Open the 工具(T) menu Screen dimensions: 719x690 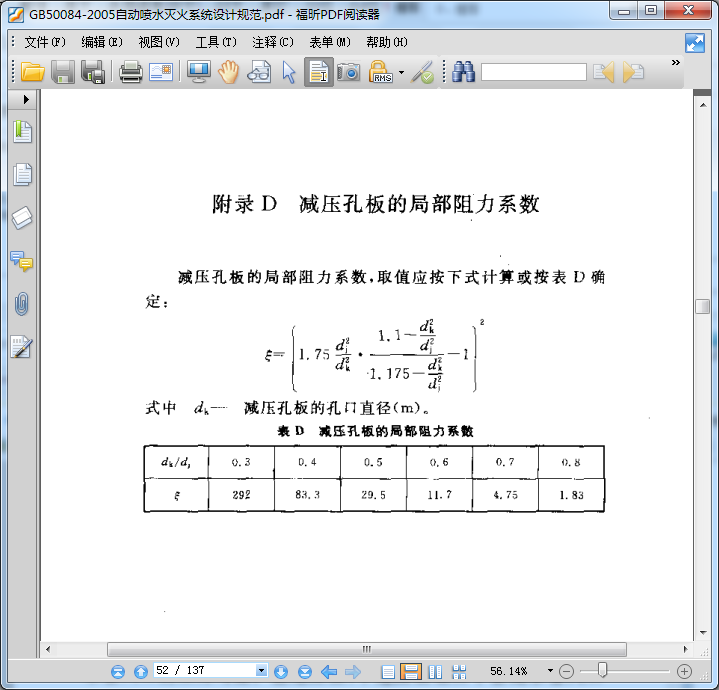[216, 42]
